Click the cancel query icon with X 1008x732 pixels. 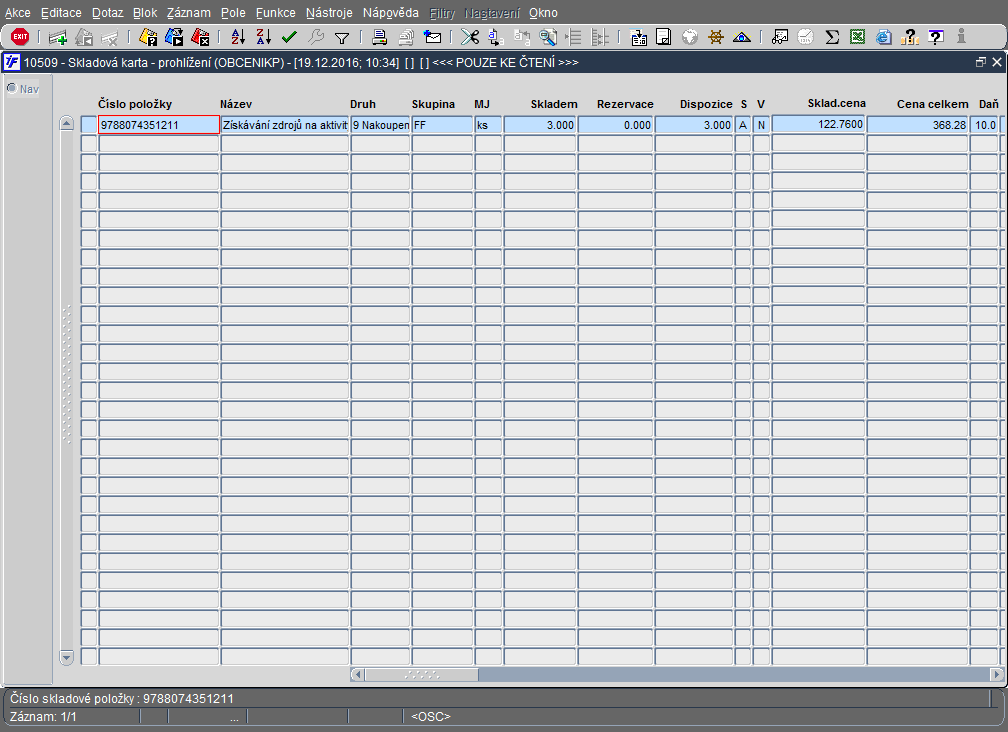201,37
